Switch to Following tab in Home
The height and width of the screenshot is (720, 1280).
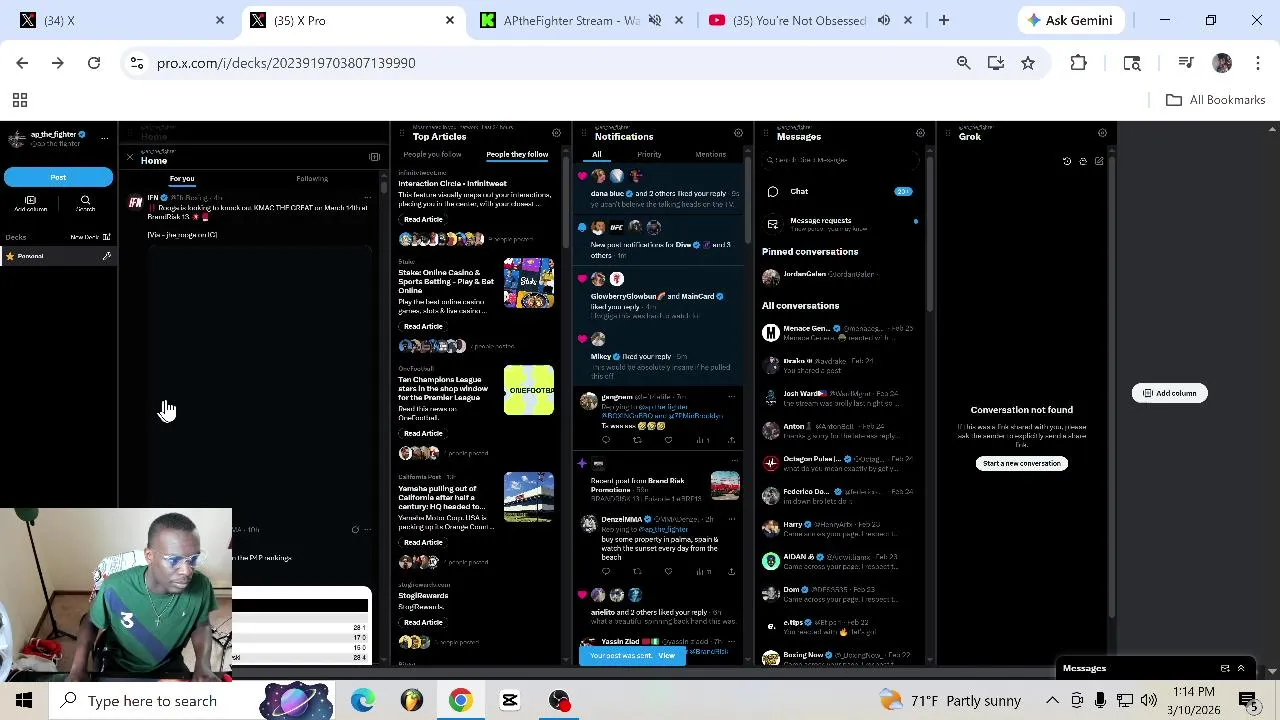click(x=312, y=179)
